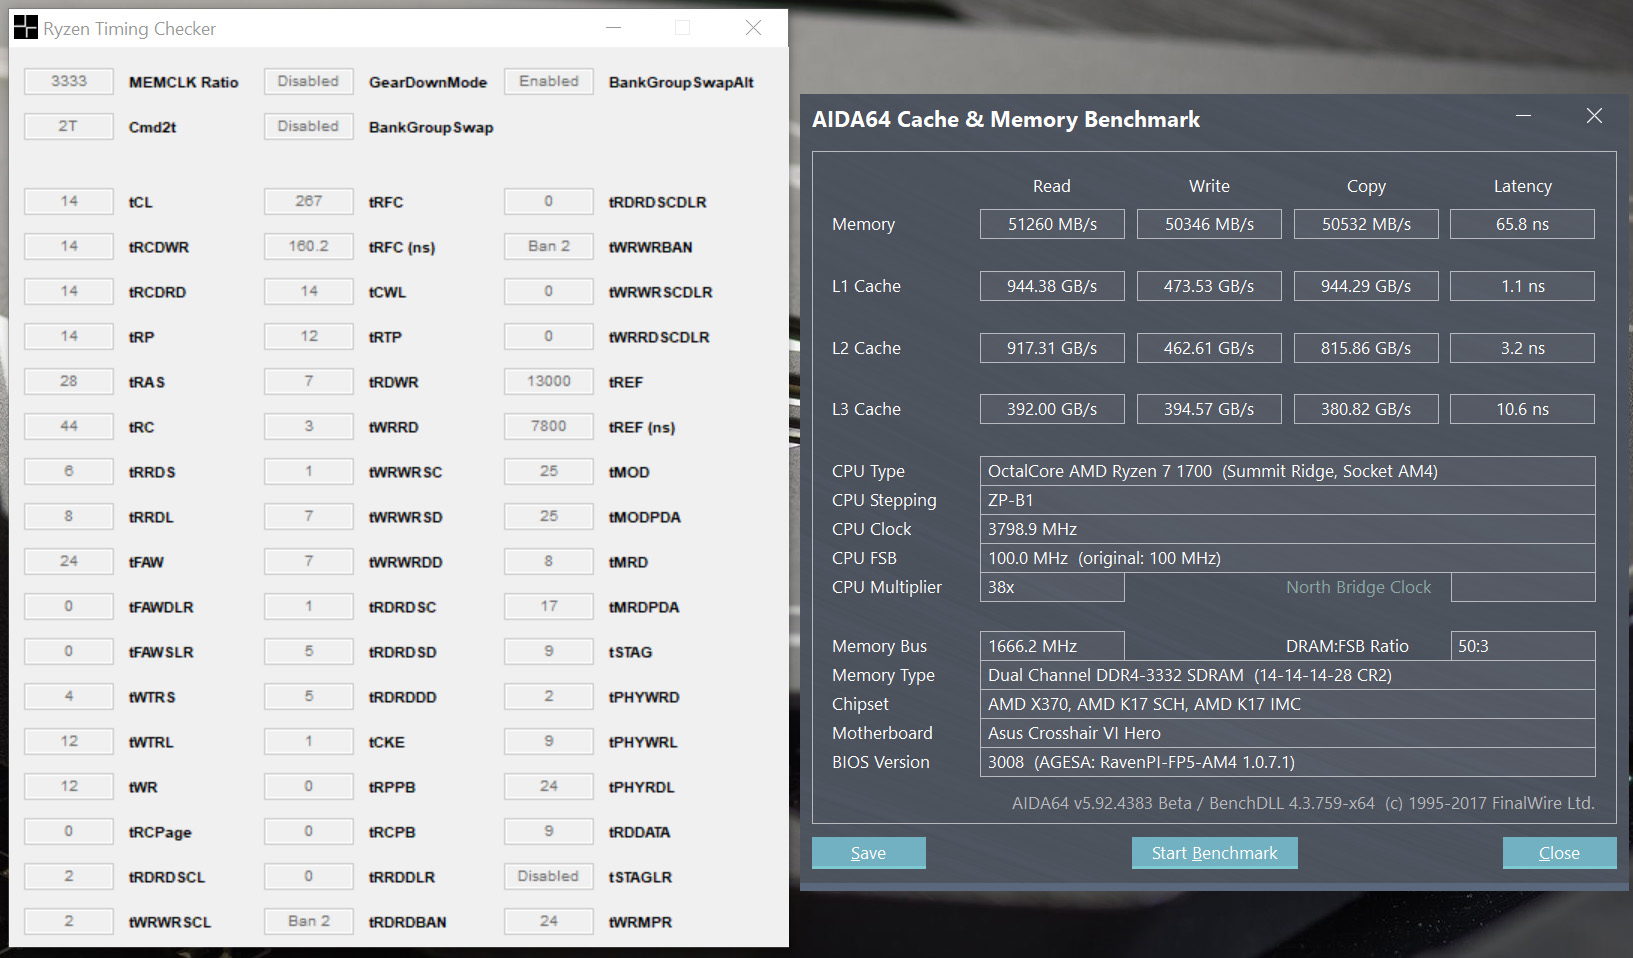
Task: Select the tRFC value field showing 267
Action: click(309, 201)
